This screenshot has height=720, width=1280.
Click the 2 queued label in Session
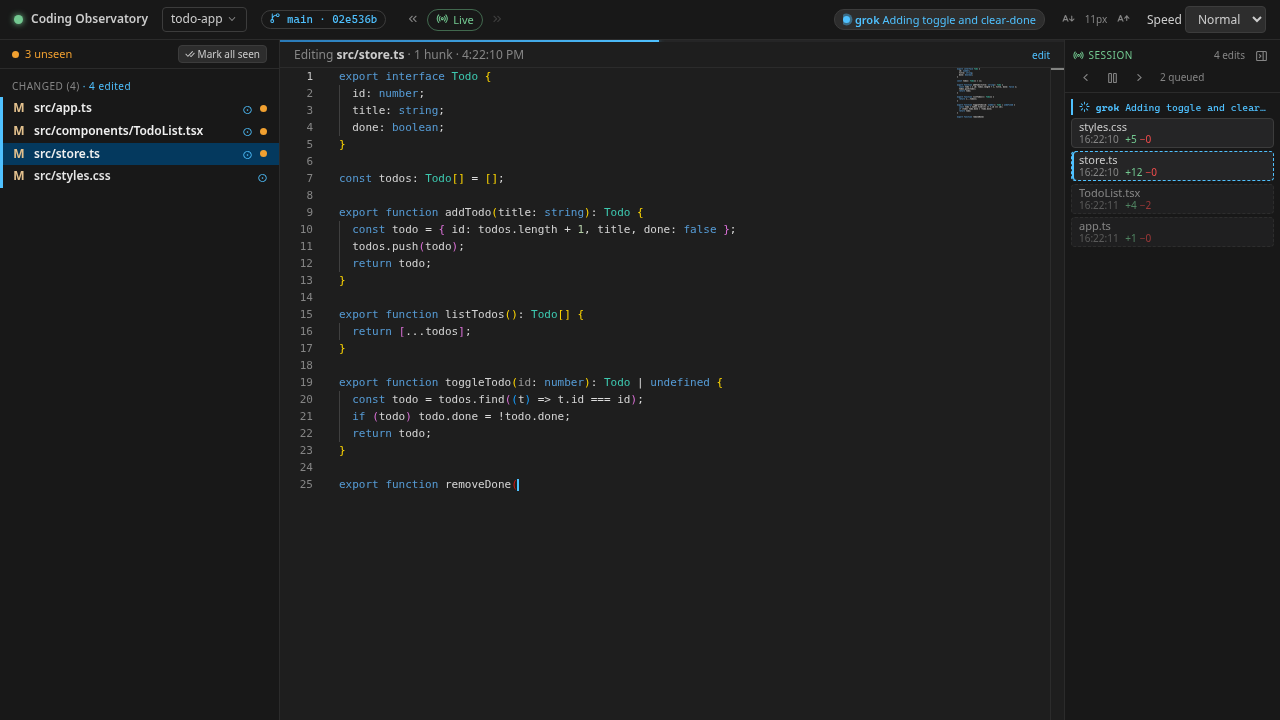[x=1182, y=78]
